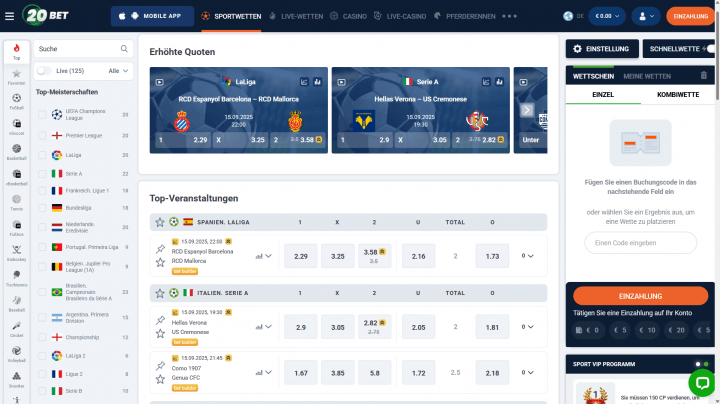Expand more markets for Hellas Verona match
720x404 pixels.
[527, 327]
